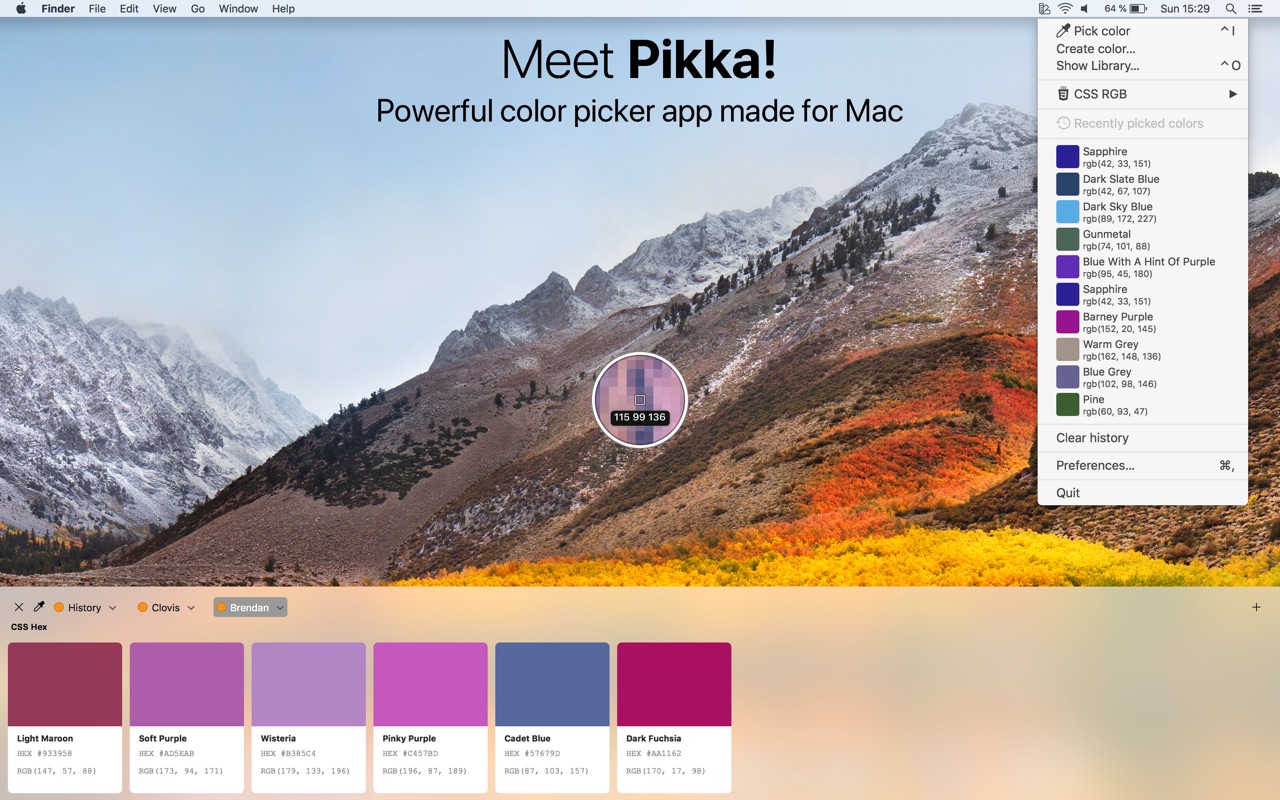The image size is (1280, 800).
Task: Open Spotlight search
Action: (1231, 8)
